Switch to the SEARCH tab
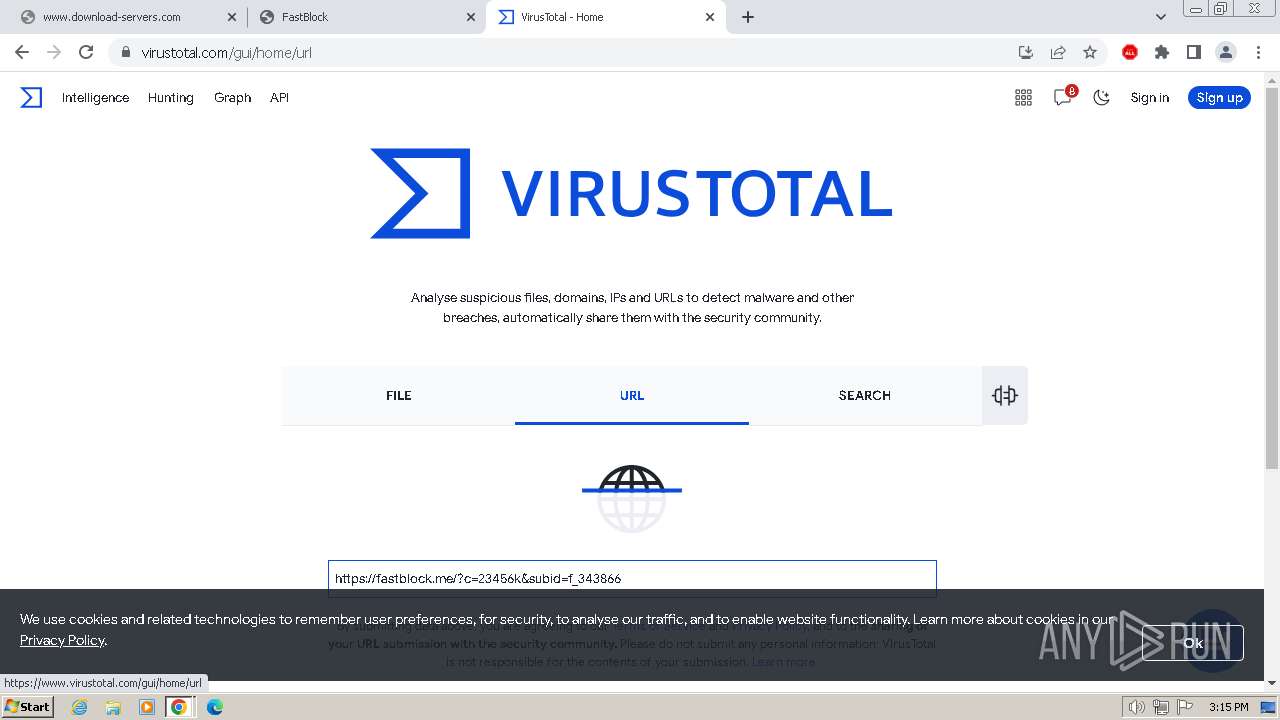 [865, 395]
